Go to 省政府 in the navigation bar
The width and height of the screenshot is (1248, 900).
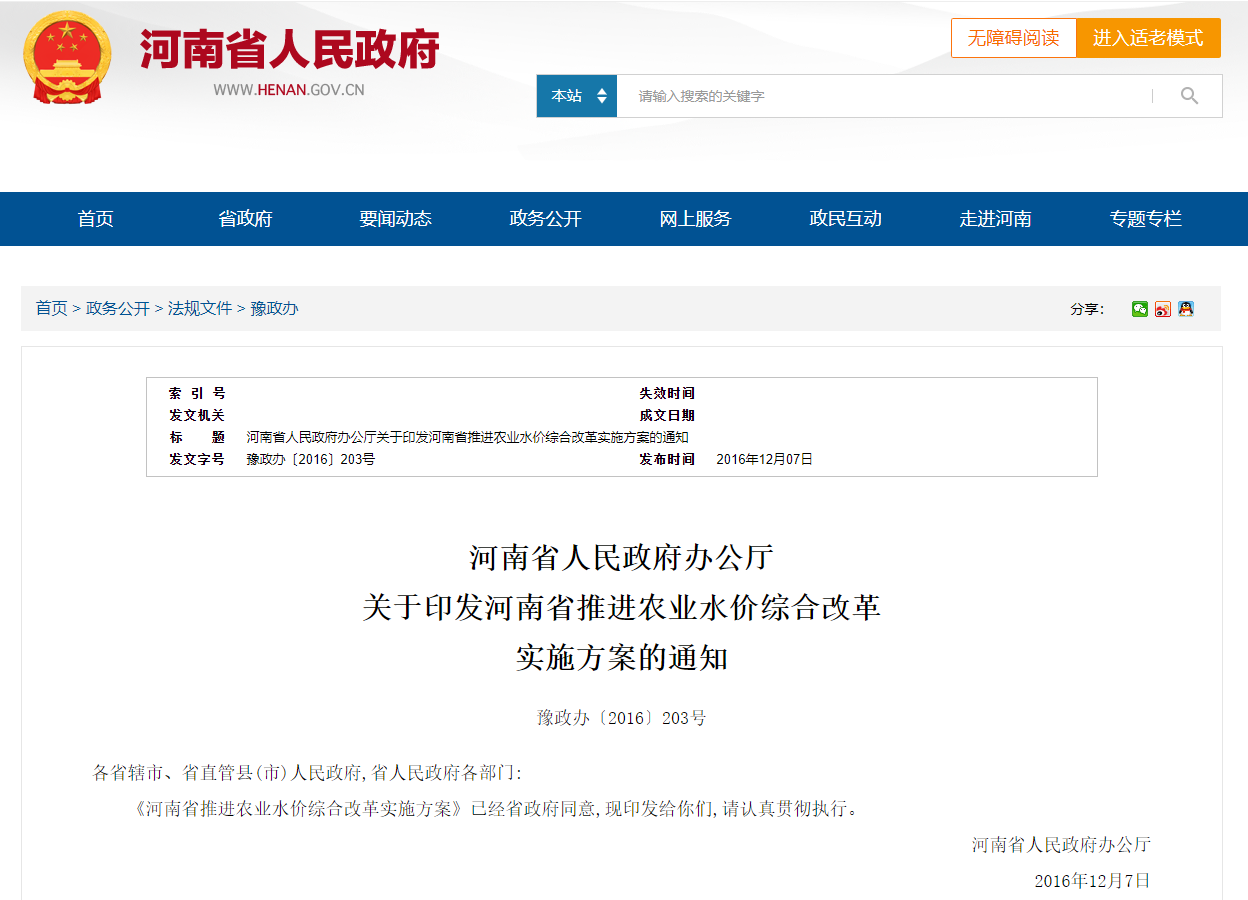[x=246, y=219]
